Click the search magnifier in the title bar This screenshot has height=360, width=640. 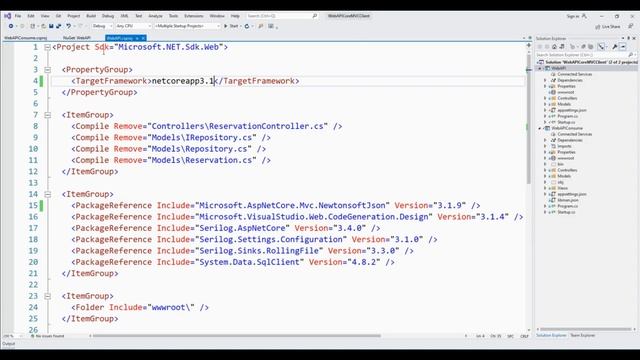[x=315, y=16]
